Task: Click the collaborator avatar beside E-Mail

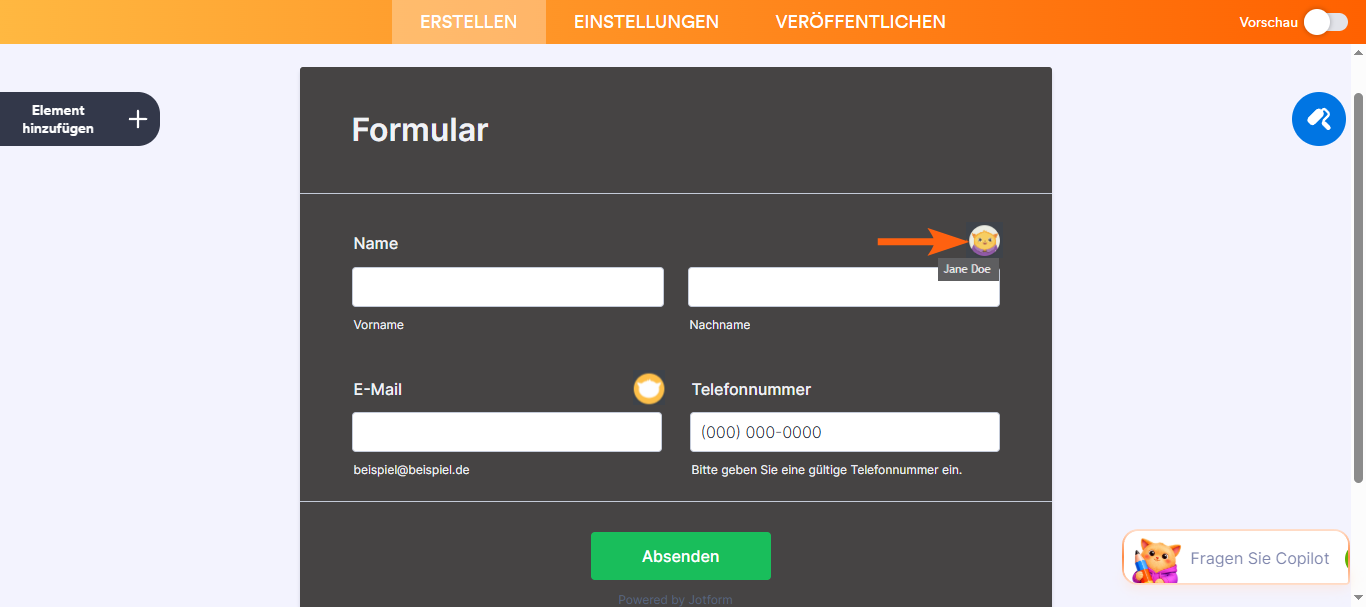Action: tap(649, 389)
